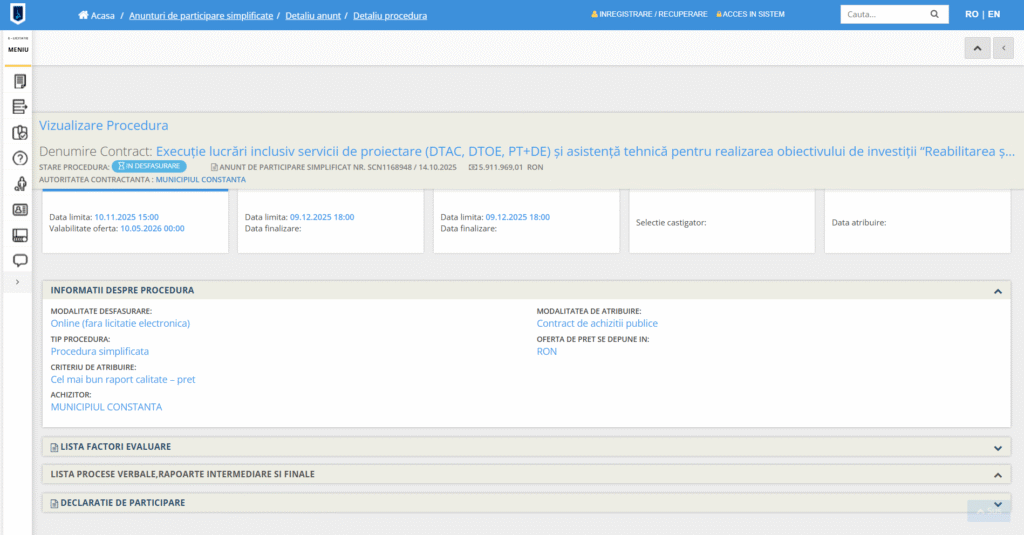Expand the Lista Factori Evaluare section
Image resolution: width=1024 pixels, height=535 pixels.
(x=997, y=447)
